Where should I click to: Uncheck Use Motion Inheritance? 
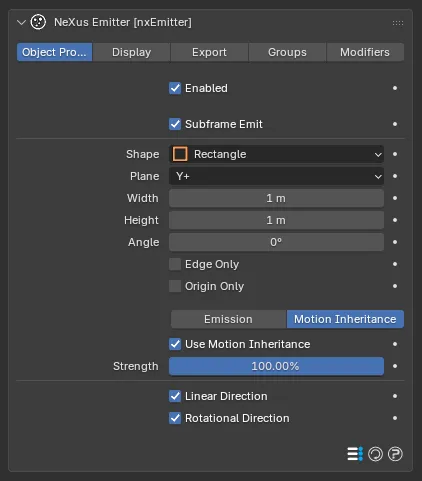[x=175, y=344]
